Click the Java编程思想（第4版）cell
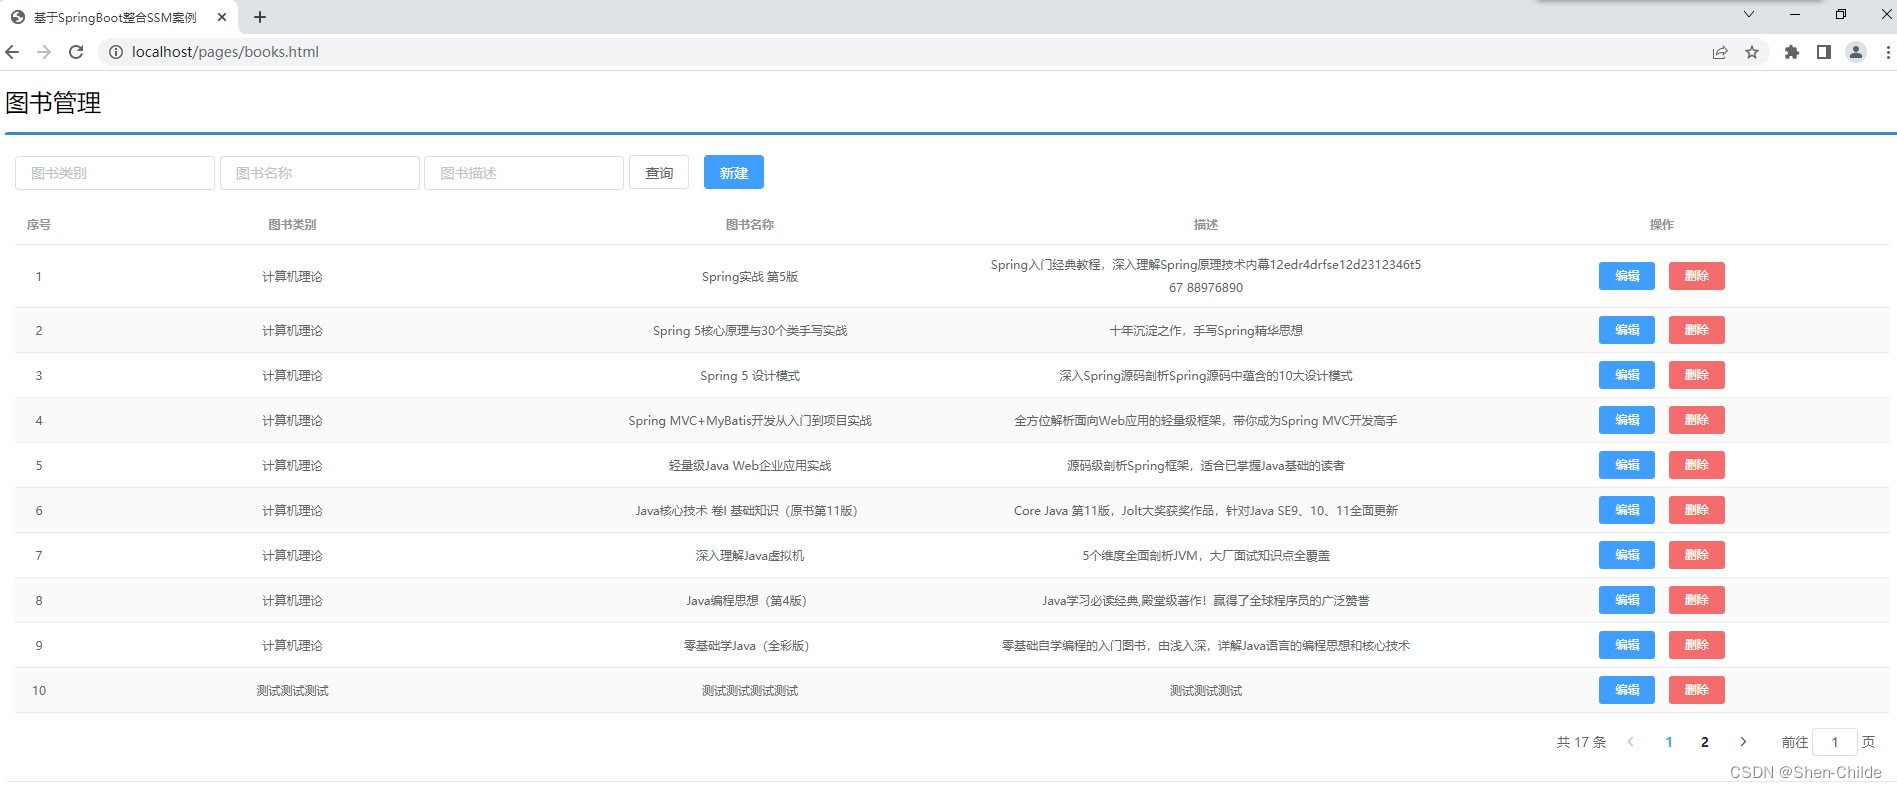 click(746, 601)
